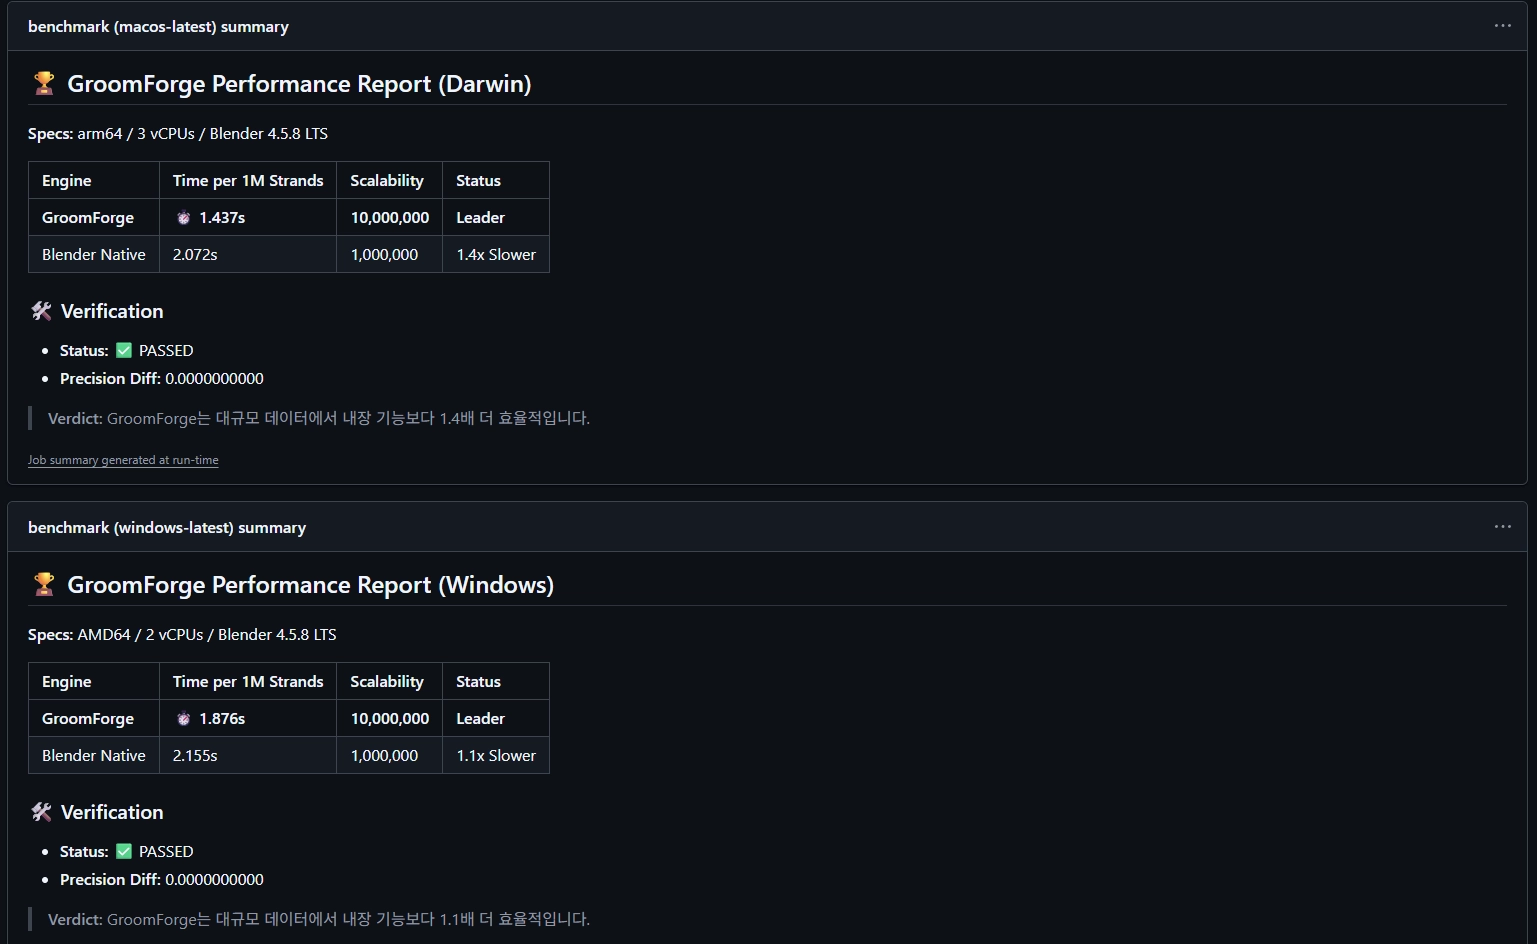The image size is (1537, 944).
Task: Click the "10,000,000" scalability cell in the Windows table
Action: [x=390, y=718]
